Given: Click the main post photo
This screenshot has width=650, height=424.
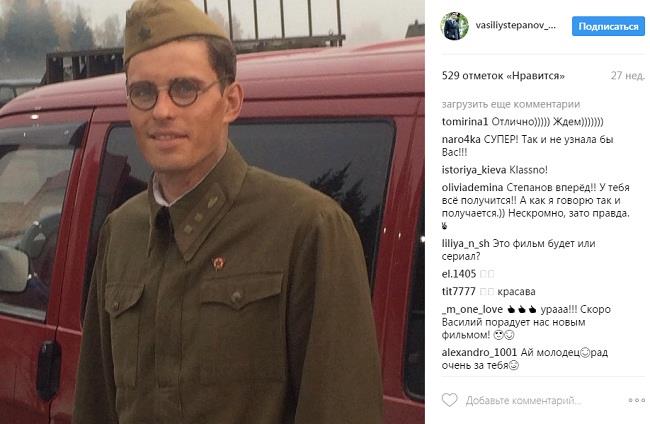Looking at the screenshot, I should [x=212, y=212].
